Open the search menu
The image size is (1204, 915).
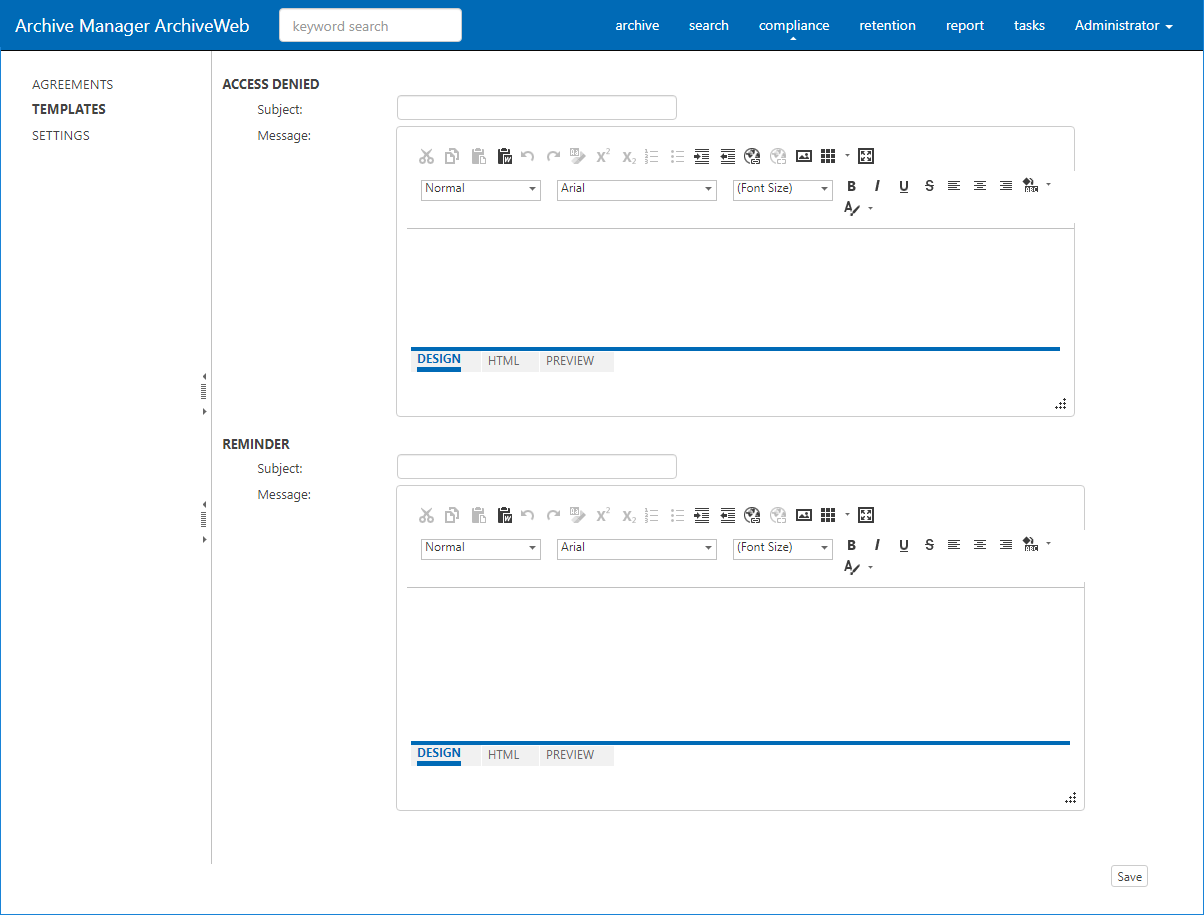pyautogui.click(x=709, y=26)
